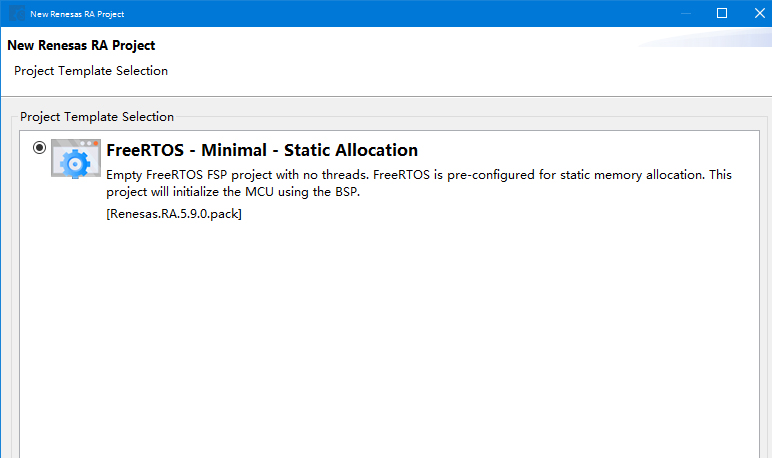Click the "Project Template Selection" group box label
This screenshot has width=772, height=458.
tap(97, 117)
